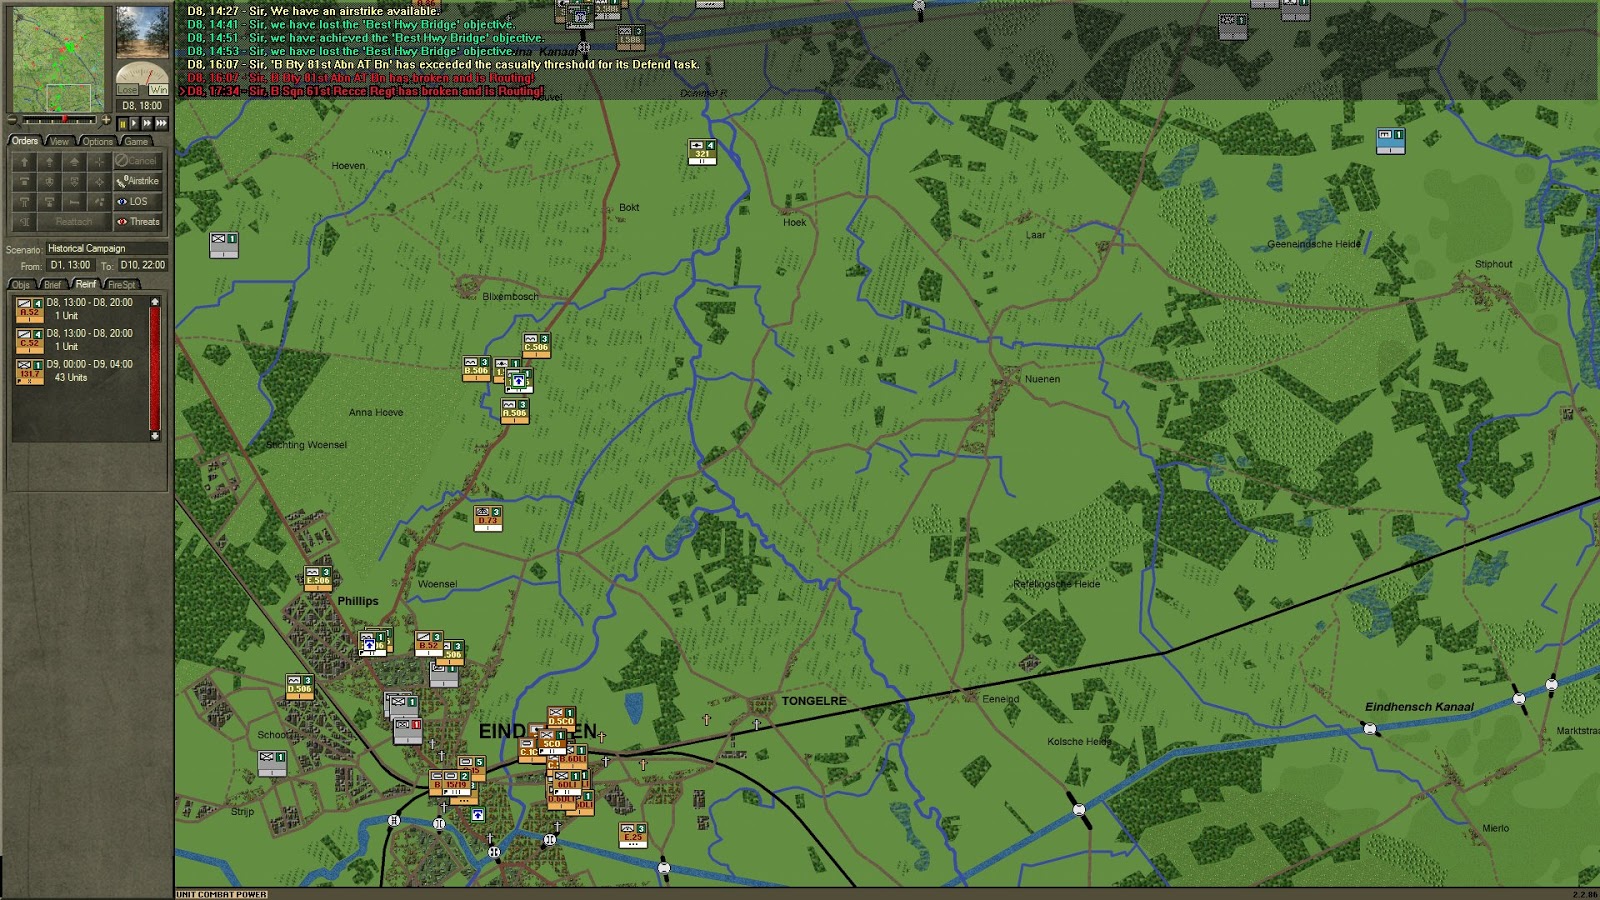Viewport: 1600px width, 900px height.
Task: Select the fourth order icon in the second row
Action: (x=98, y=181)
